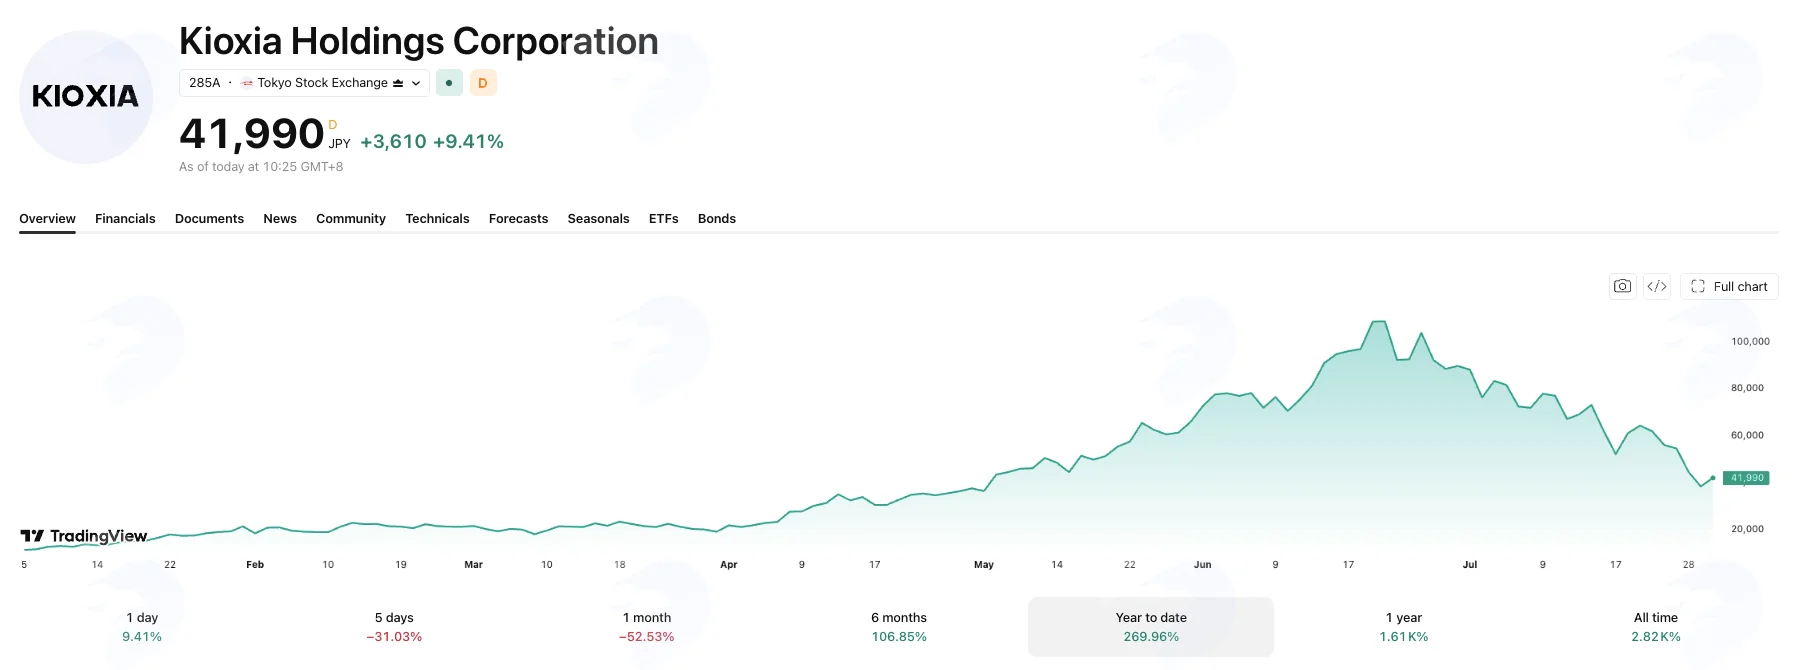Click the JPY currency label

click(x=340, y=144)
